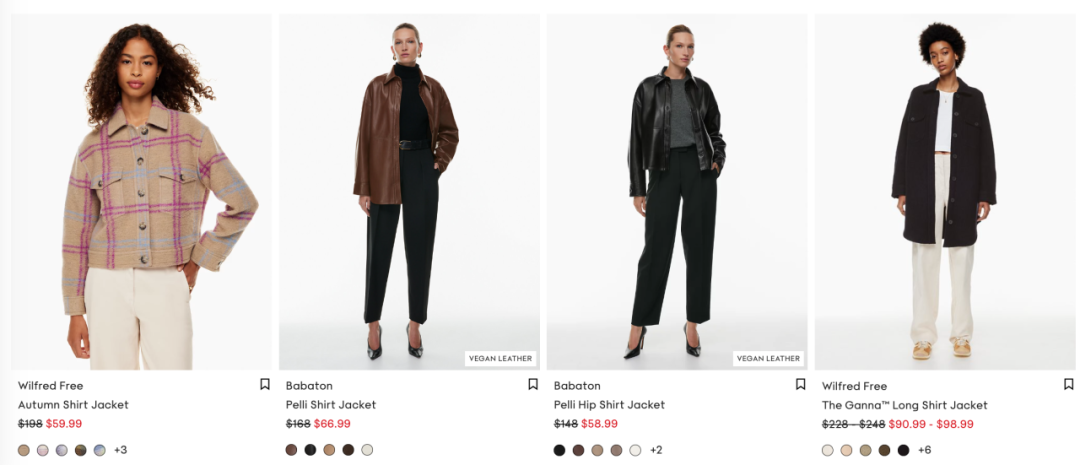Open The Ganna Long Shirt Jacket link
1080x465 pixels.
pyautogui.click(x=904, y=405)
